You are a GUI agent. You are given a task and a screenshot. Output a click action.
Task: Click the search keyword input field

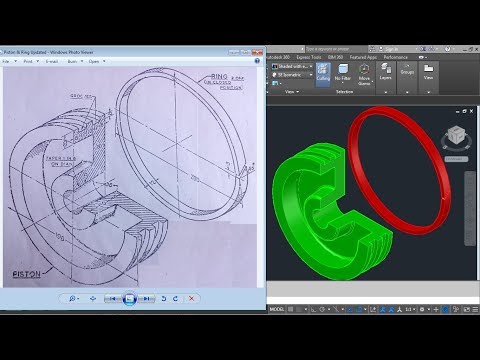click(x=337, y=49)
